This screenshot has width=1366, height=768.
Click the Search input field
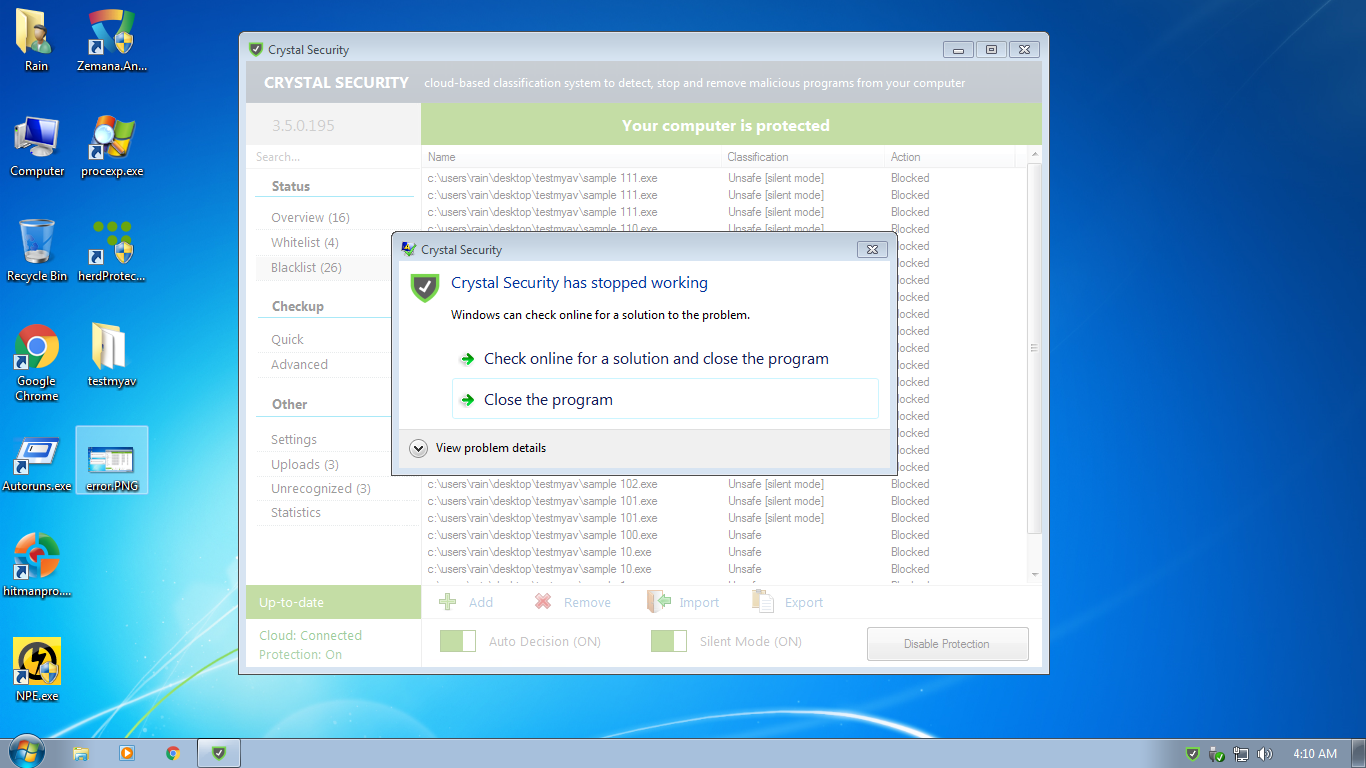click(333, 157)
